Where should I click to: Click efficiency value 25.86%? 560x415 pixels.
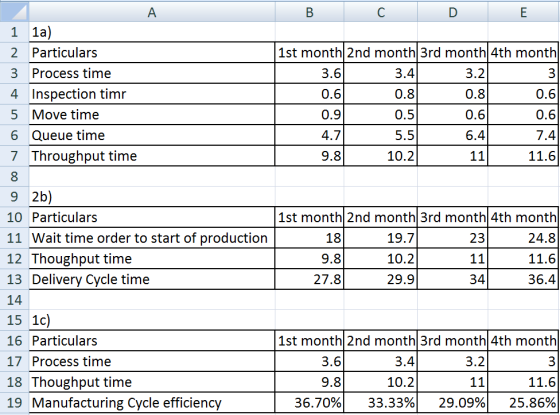523,403
